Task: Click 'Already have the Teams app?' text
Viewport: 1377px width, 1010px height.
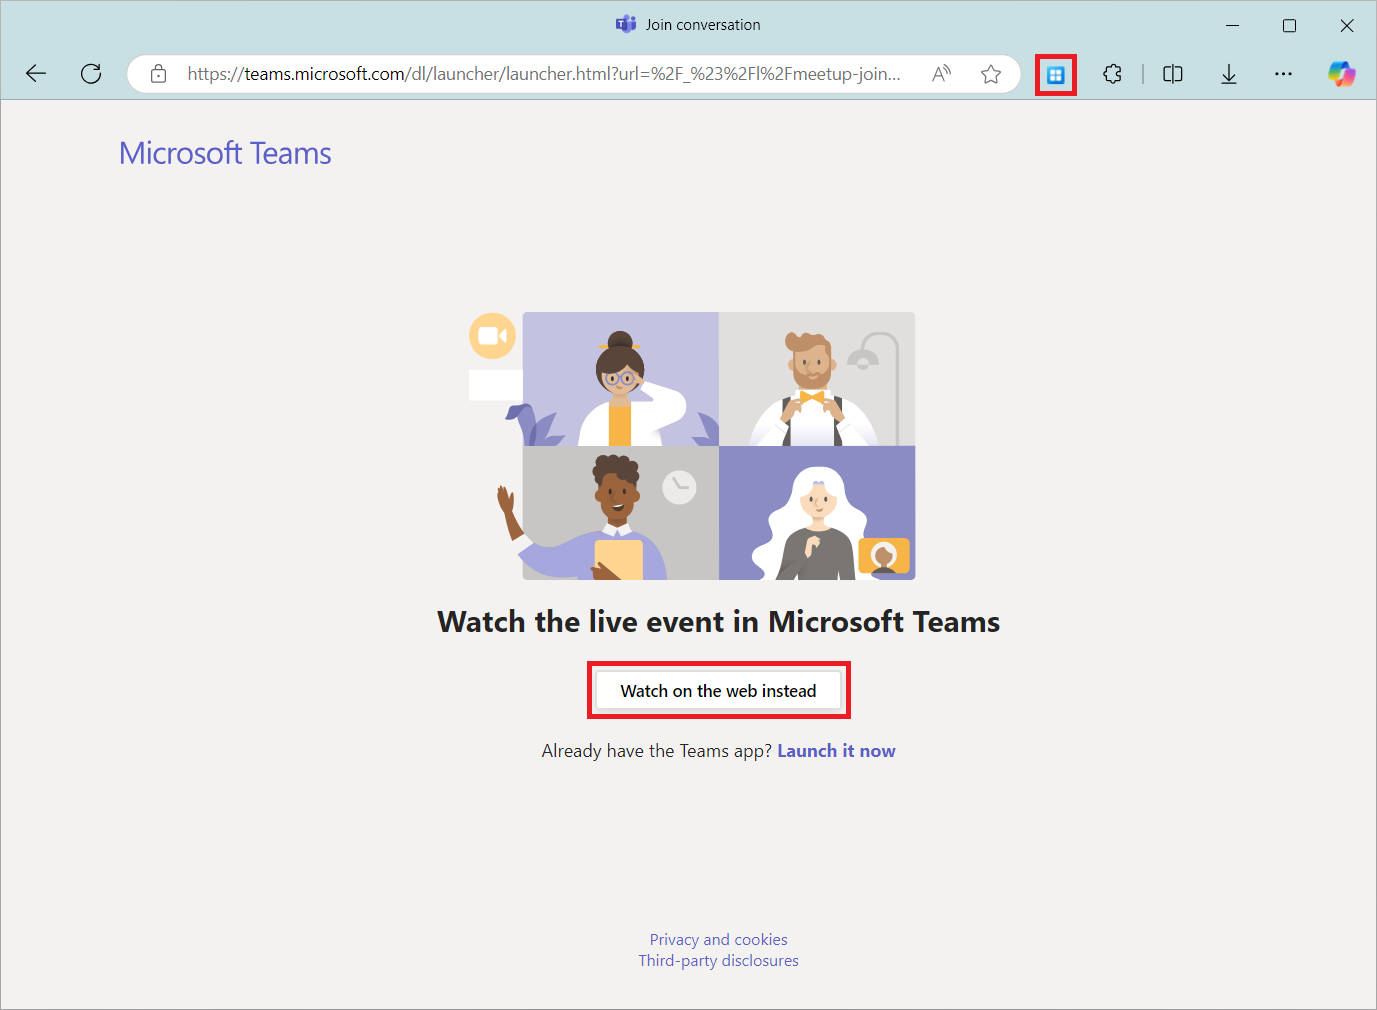Action: pyautogui.click(x=657, y=751)
